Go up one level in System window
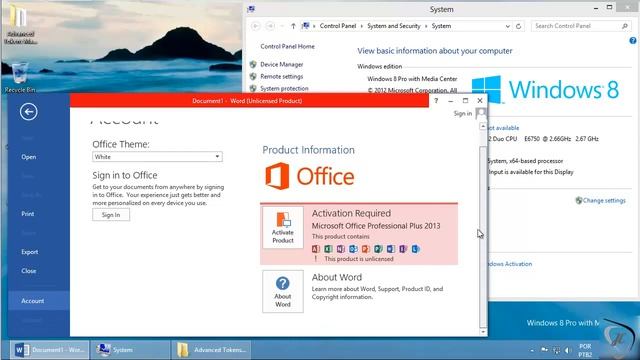Viewport: 640px width, 360px height. point(293,26)
